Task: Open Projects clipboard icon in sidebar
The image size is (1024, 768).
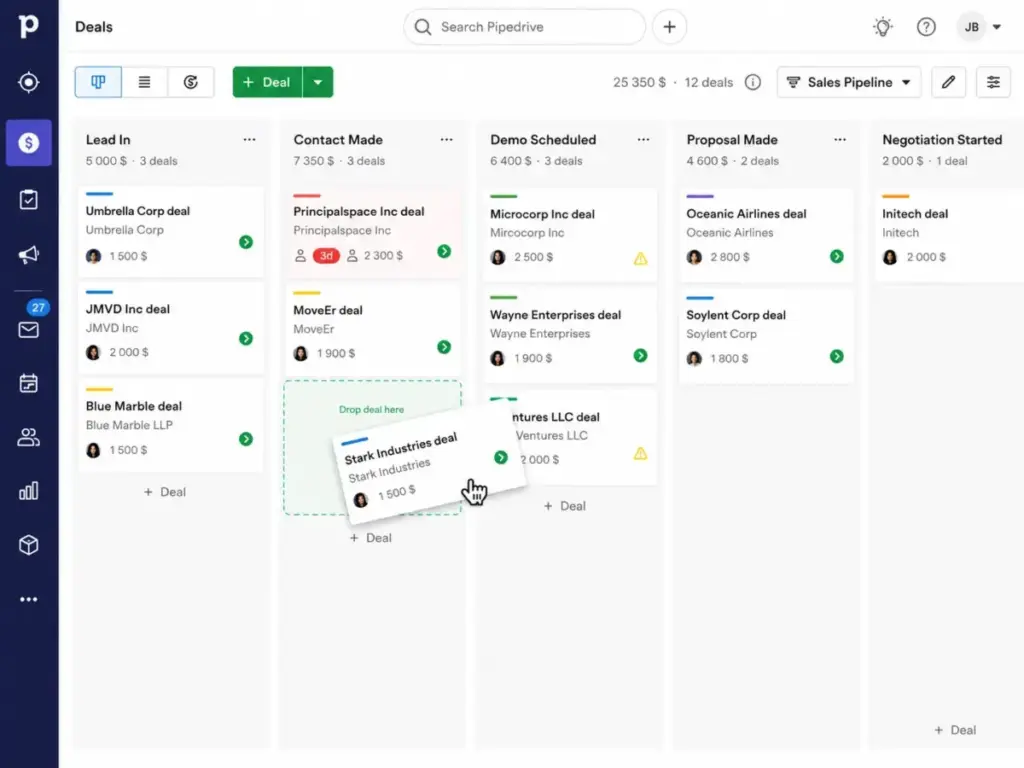Action: [28, 199]
